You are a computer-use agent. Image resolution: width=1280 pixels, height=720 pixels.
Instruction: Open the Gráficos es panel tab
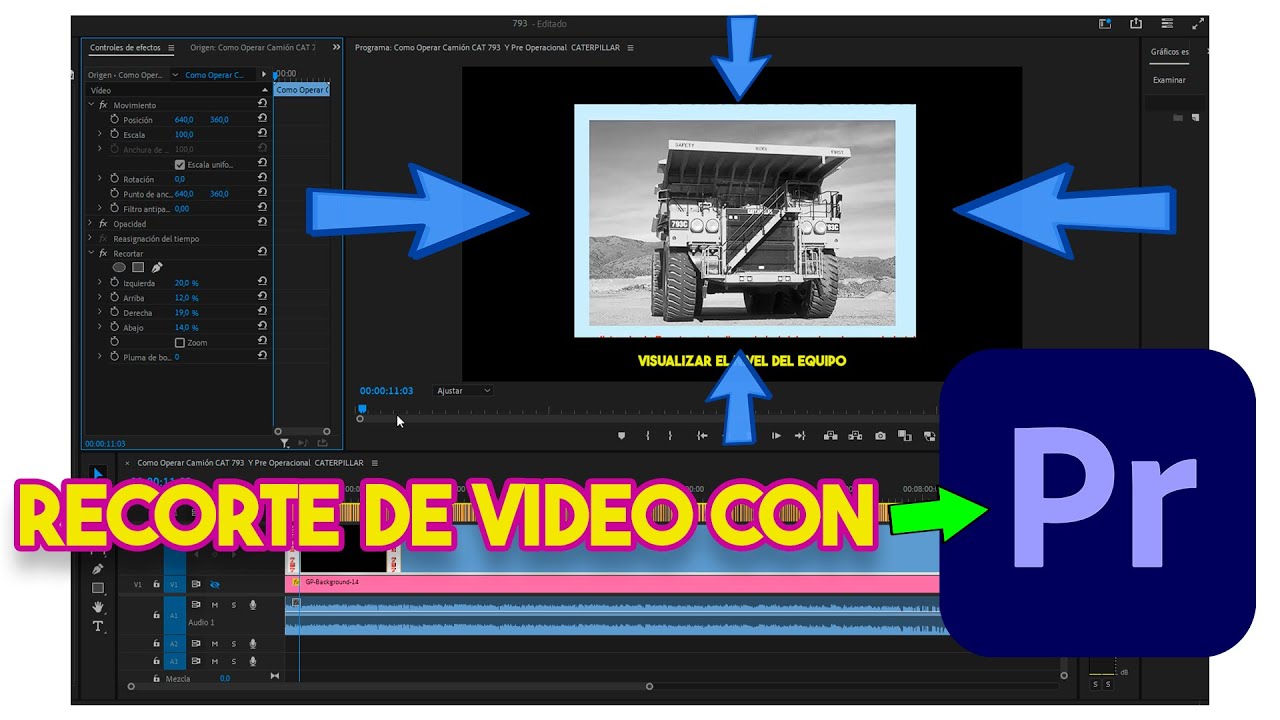click(x=1170, y=51)
